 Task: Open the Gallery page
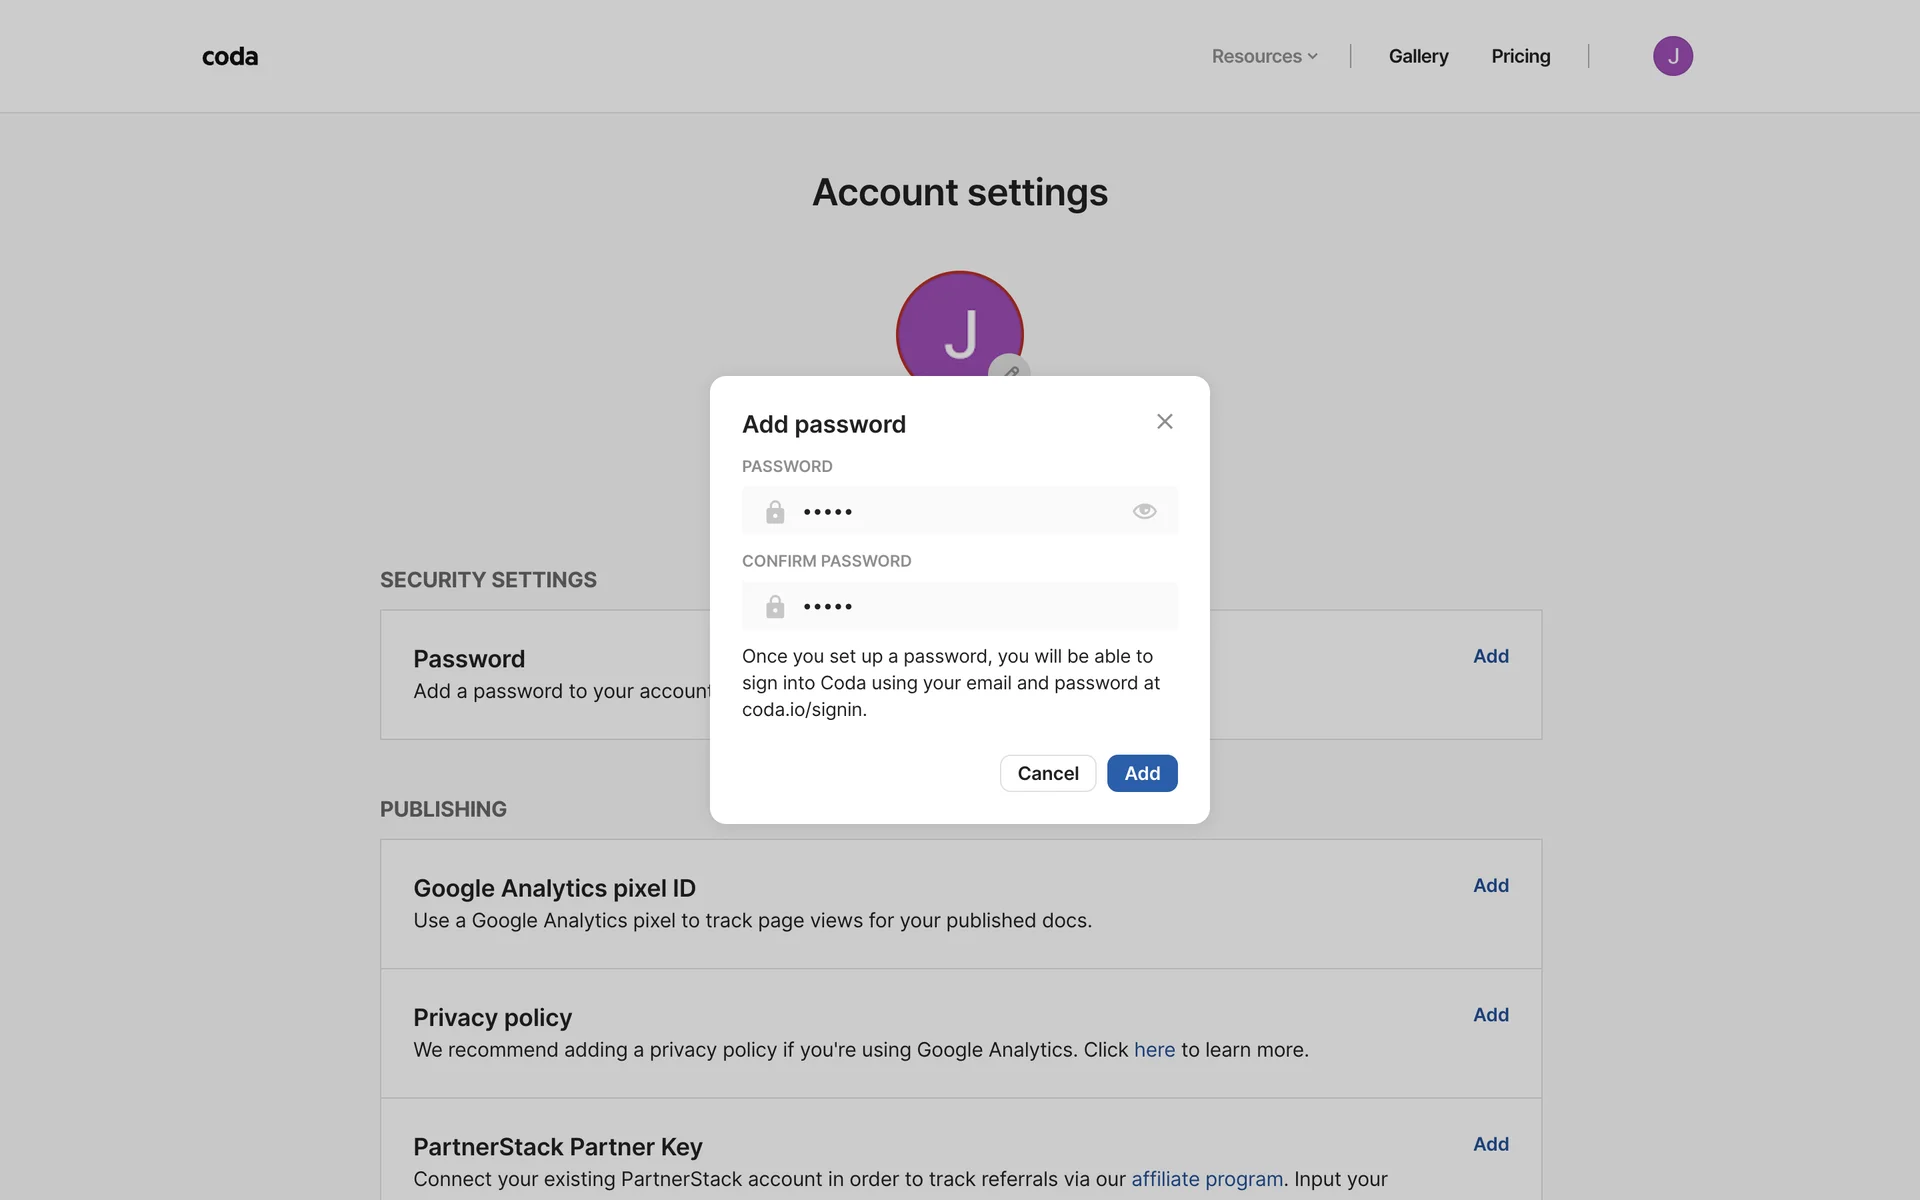(1418, 56)
